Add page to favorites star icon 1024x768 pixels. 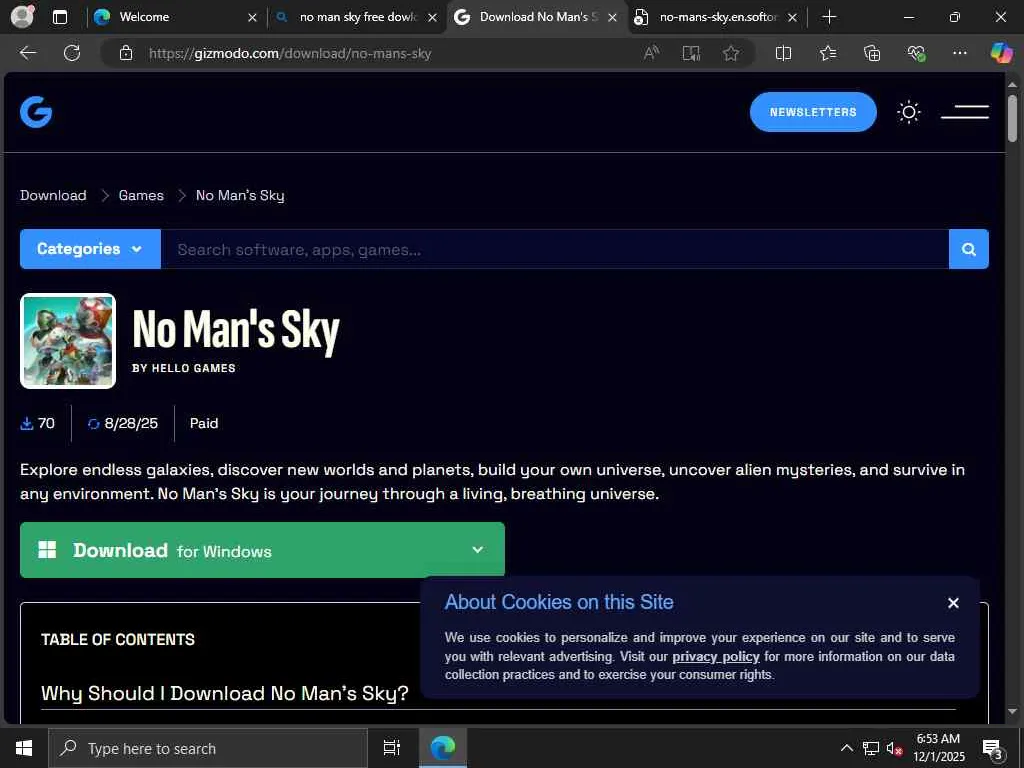[731, 53]
